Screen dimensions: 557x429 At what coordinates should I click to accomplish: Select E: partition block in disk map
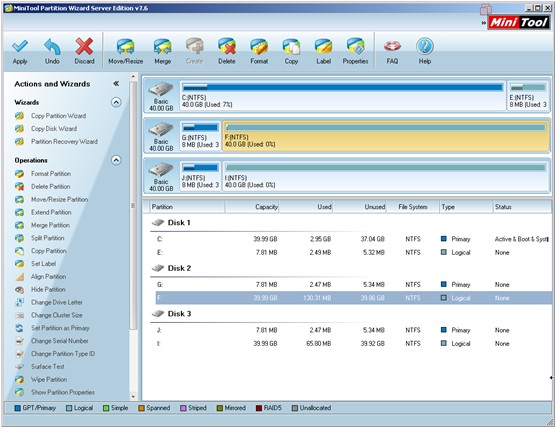click(528, 95)
